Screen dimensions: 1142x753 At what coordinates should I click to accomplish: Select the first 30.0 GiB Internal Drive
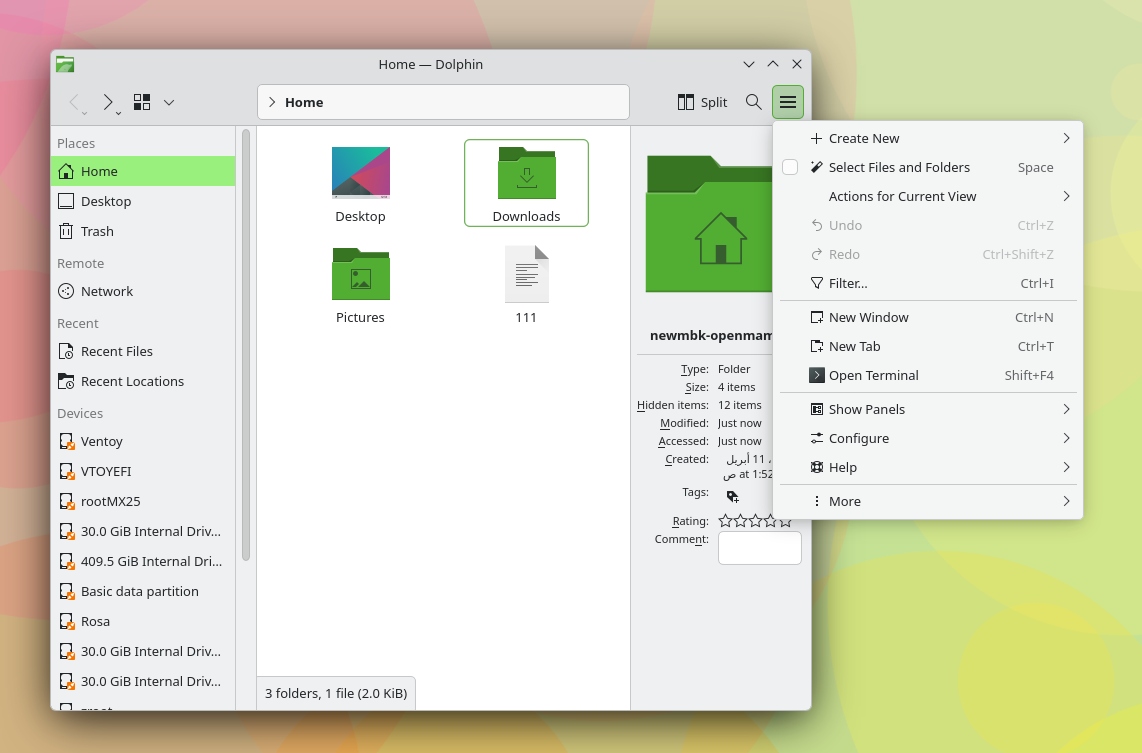[143, 531]
